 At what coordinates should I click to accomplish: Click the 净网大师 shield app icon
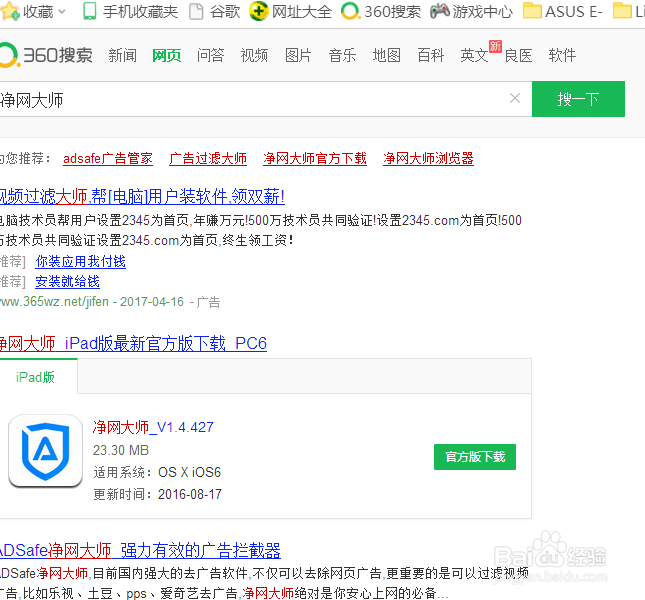(45, 451)
